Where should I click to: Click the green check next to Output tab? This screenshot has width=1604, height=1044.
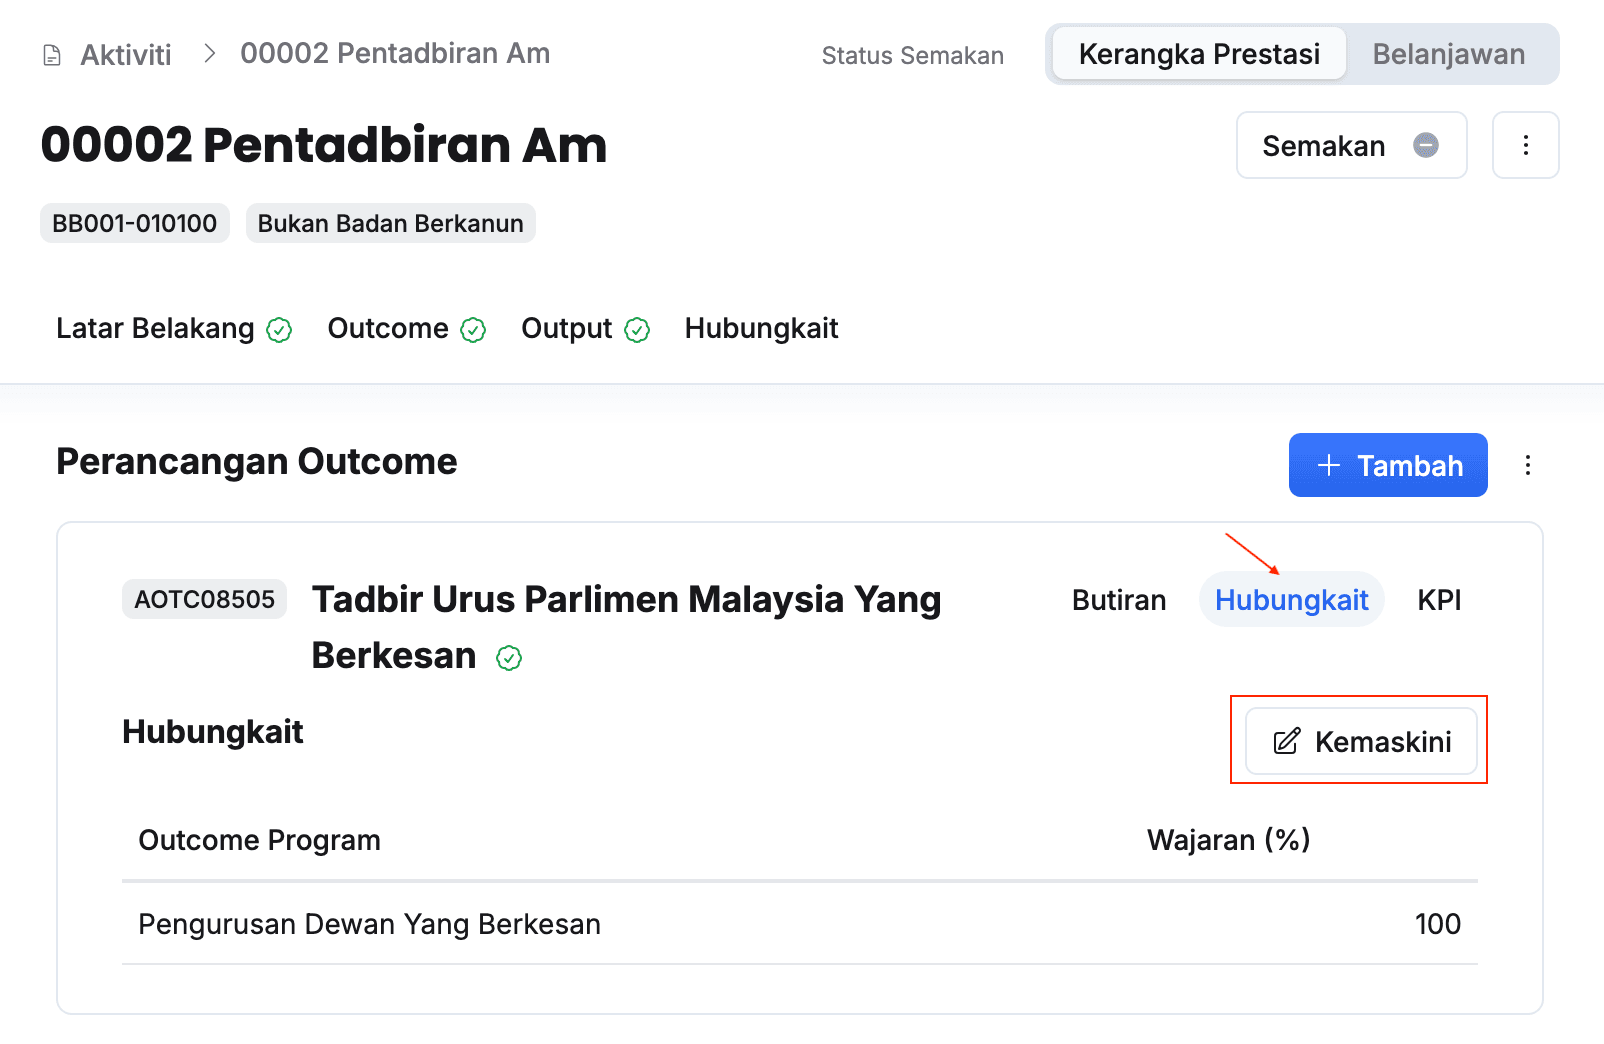coord(637,330)
